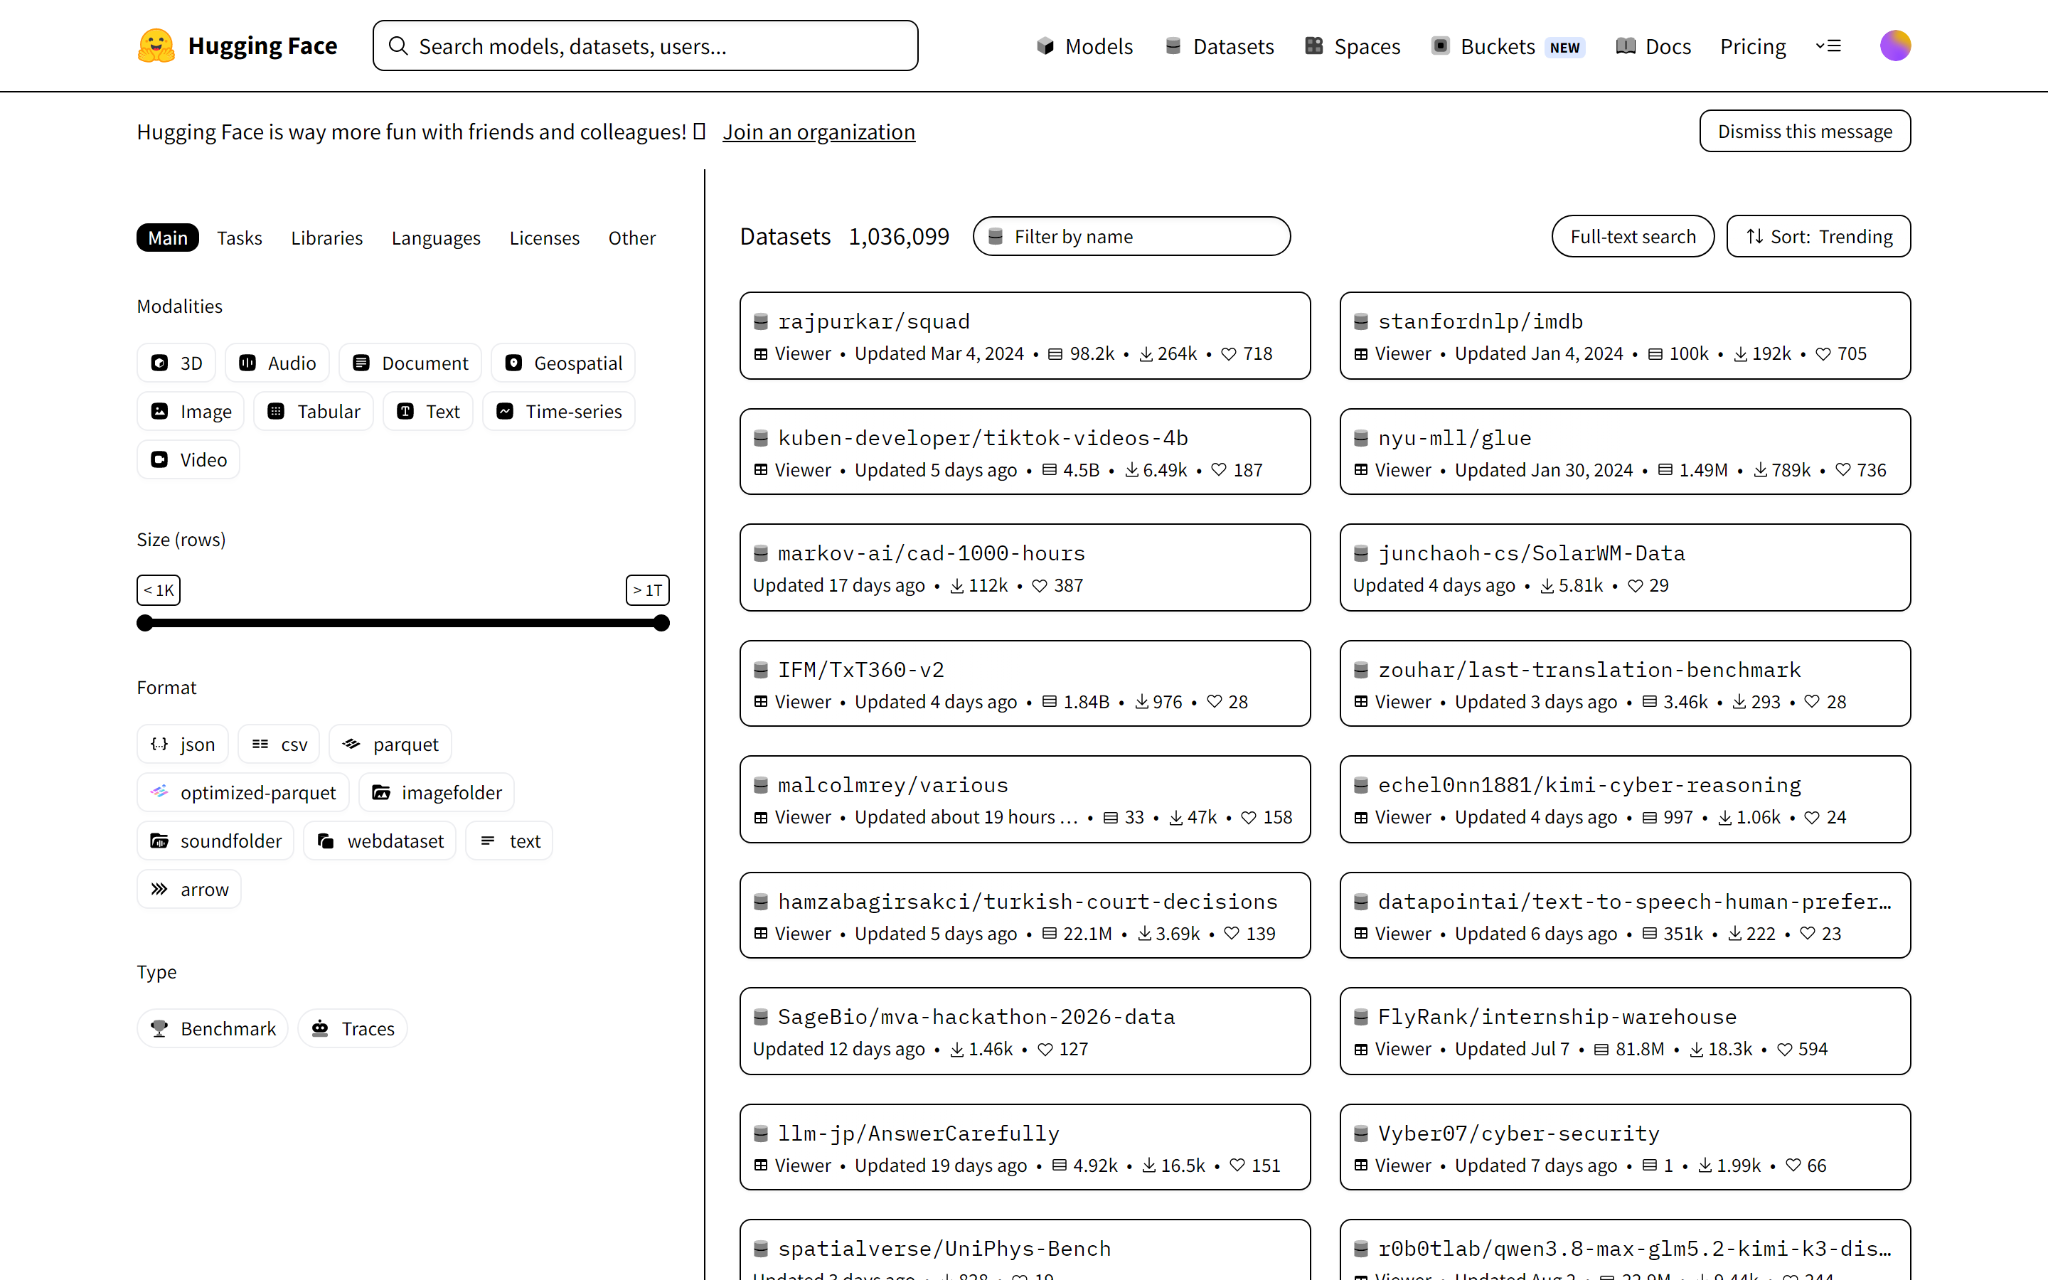Open Spaces in top navigation

pos(1352,46)
